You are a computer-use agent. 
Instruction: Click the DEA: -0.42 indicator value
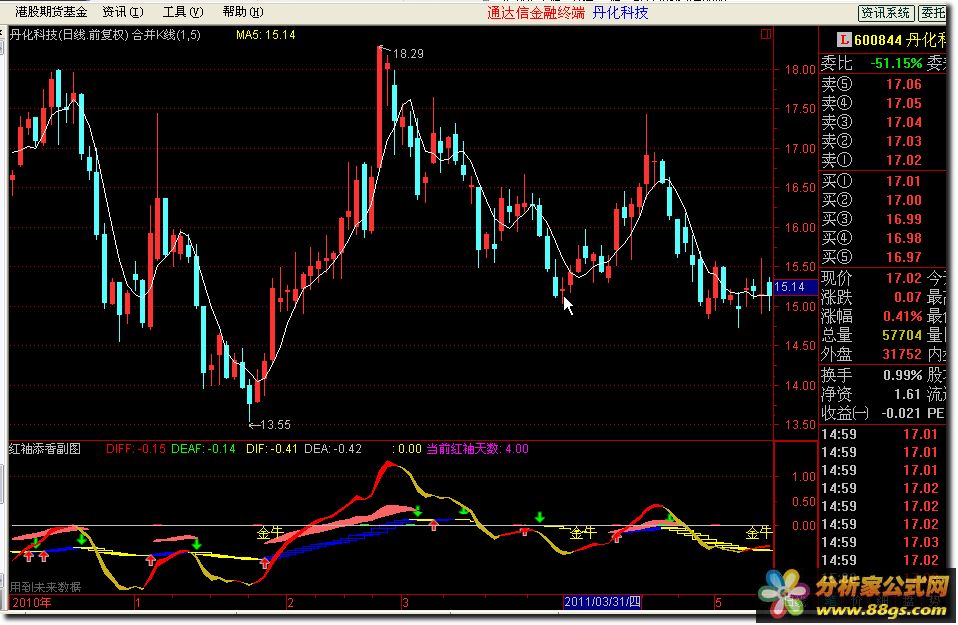tap(333, 448)
